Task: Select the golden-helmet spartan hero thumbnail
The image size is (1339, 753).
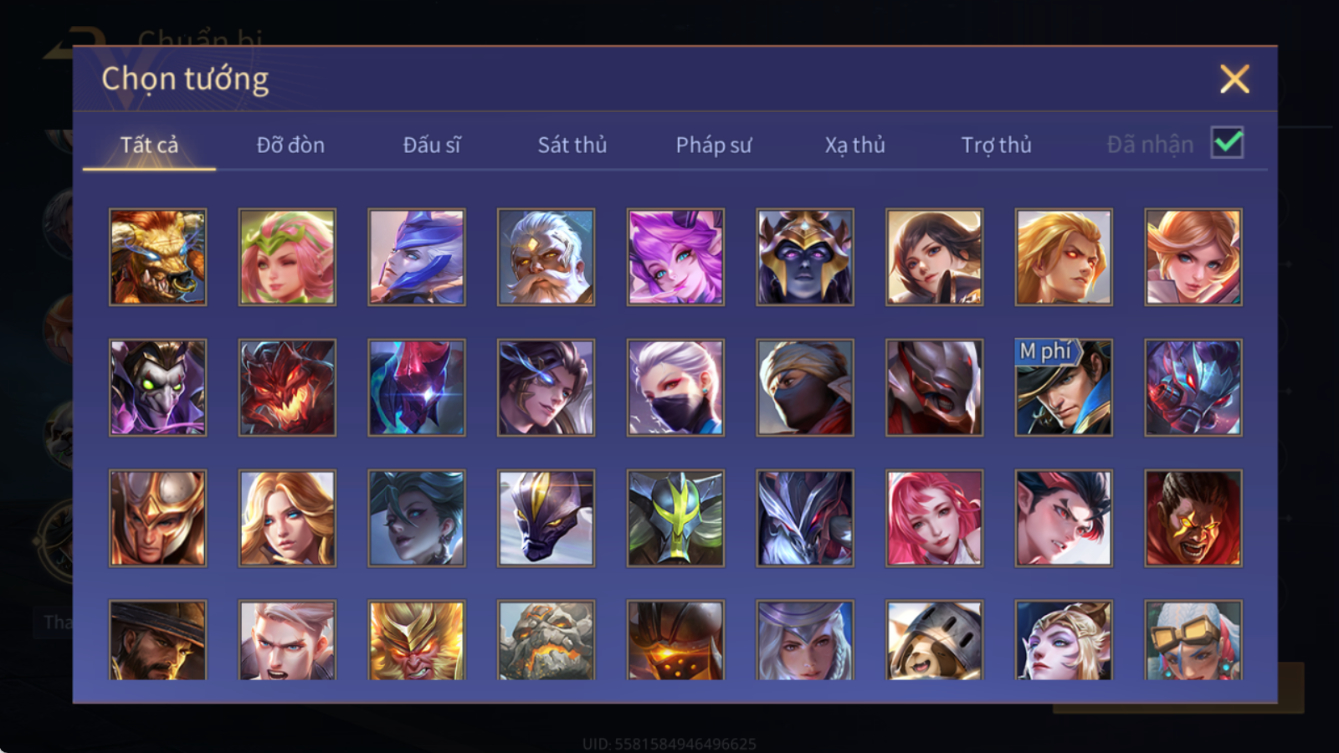Action: coord(158,518)
